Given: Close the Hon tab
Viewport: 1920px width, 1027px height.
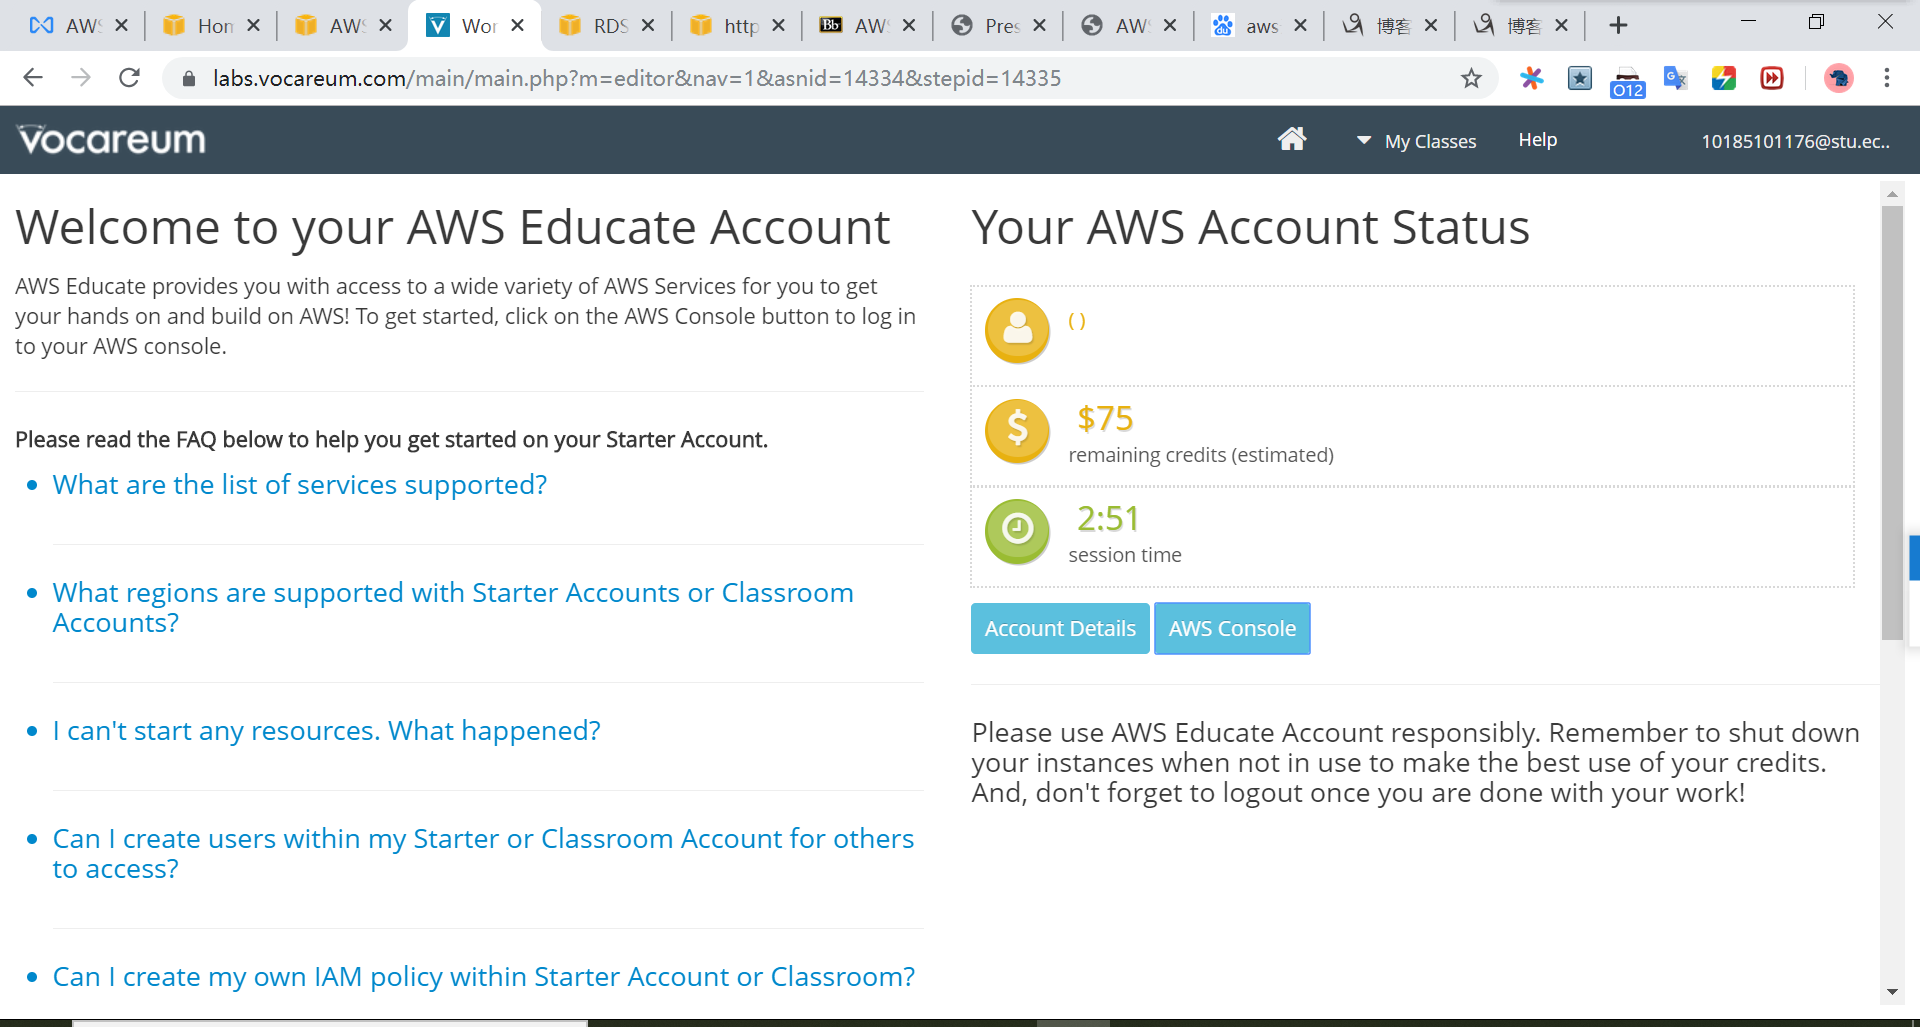Looking at the screenshot, I should 254,25.
